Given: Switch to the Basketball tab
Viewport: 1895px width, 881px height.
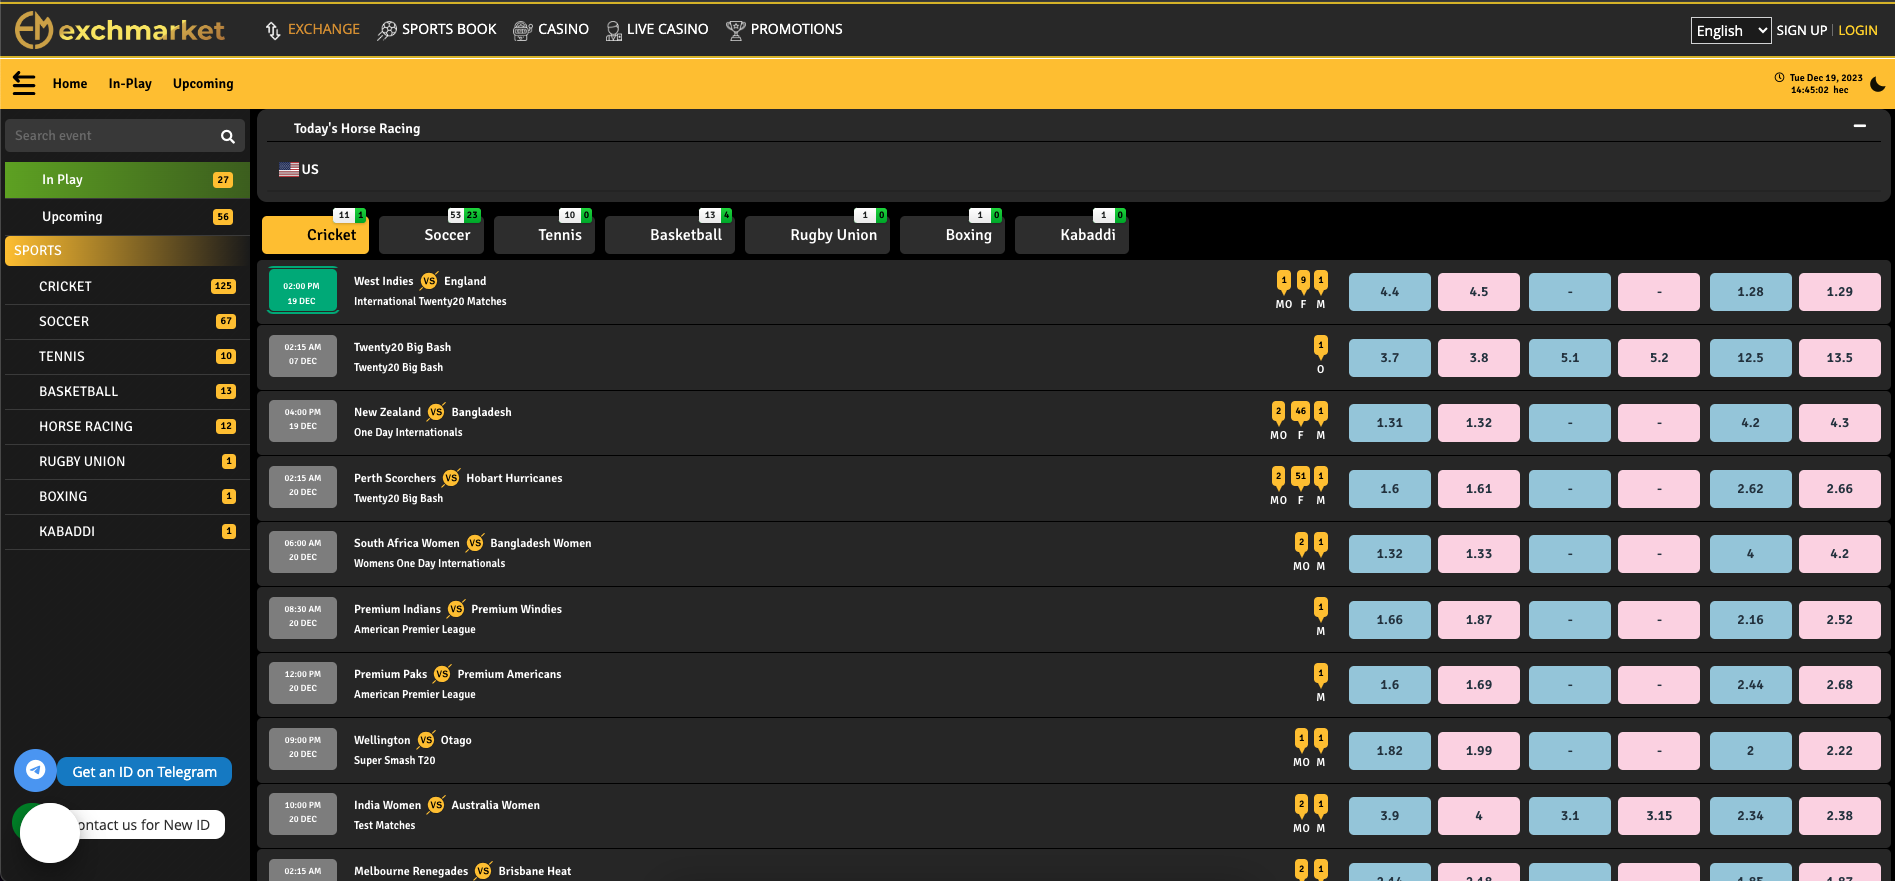Looking at the screenshot, I should pyautogui.click(x=670, y=235).
